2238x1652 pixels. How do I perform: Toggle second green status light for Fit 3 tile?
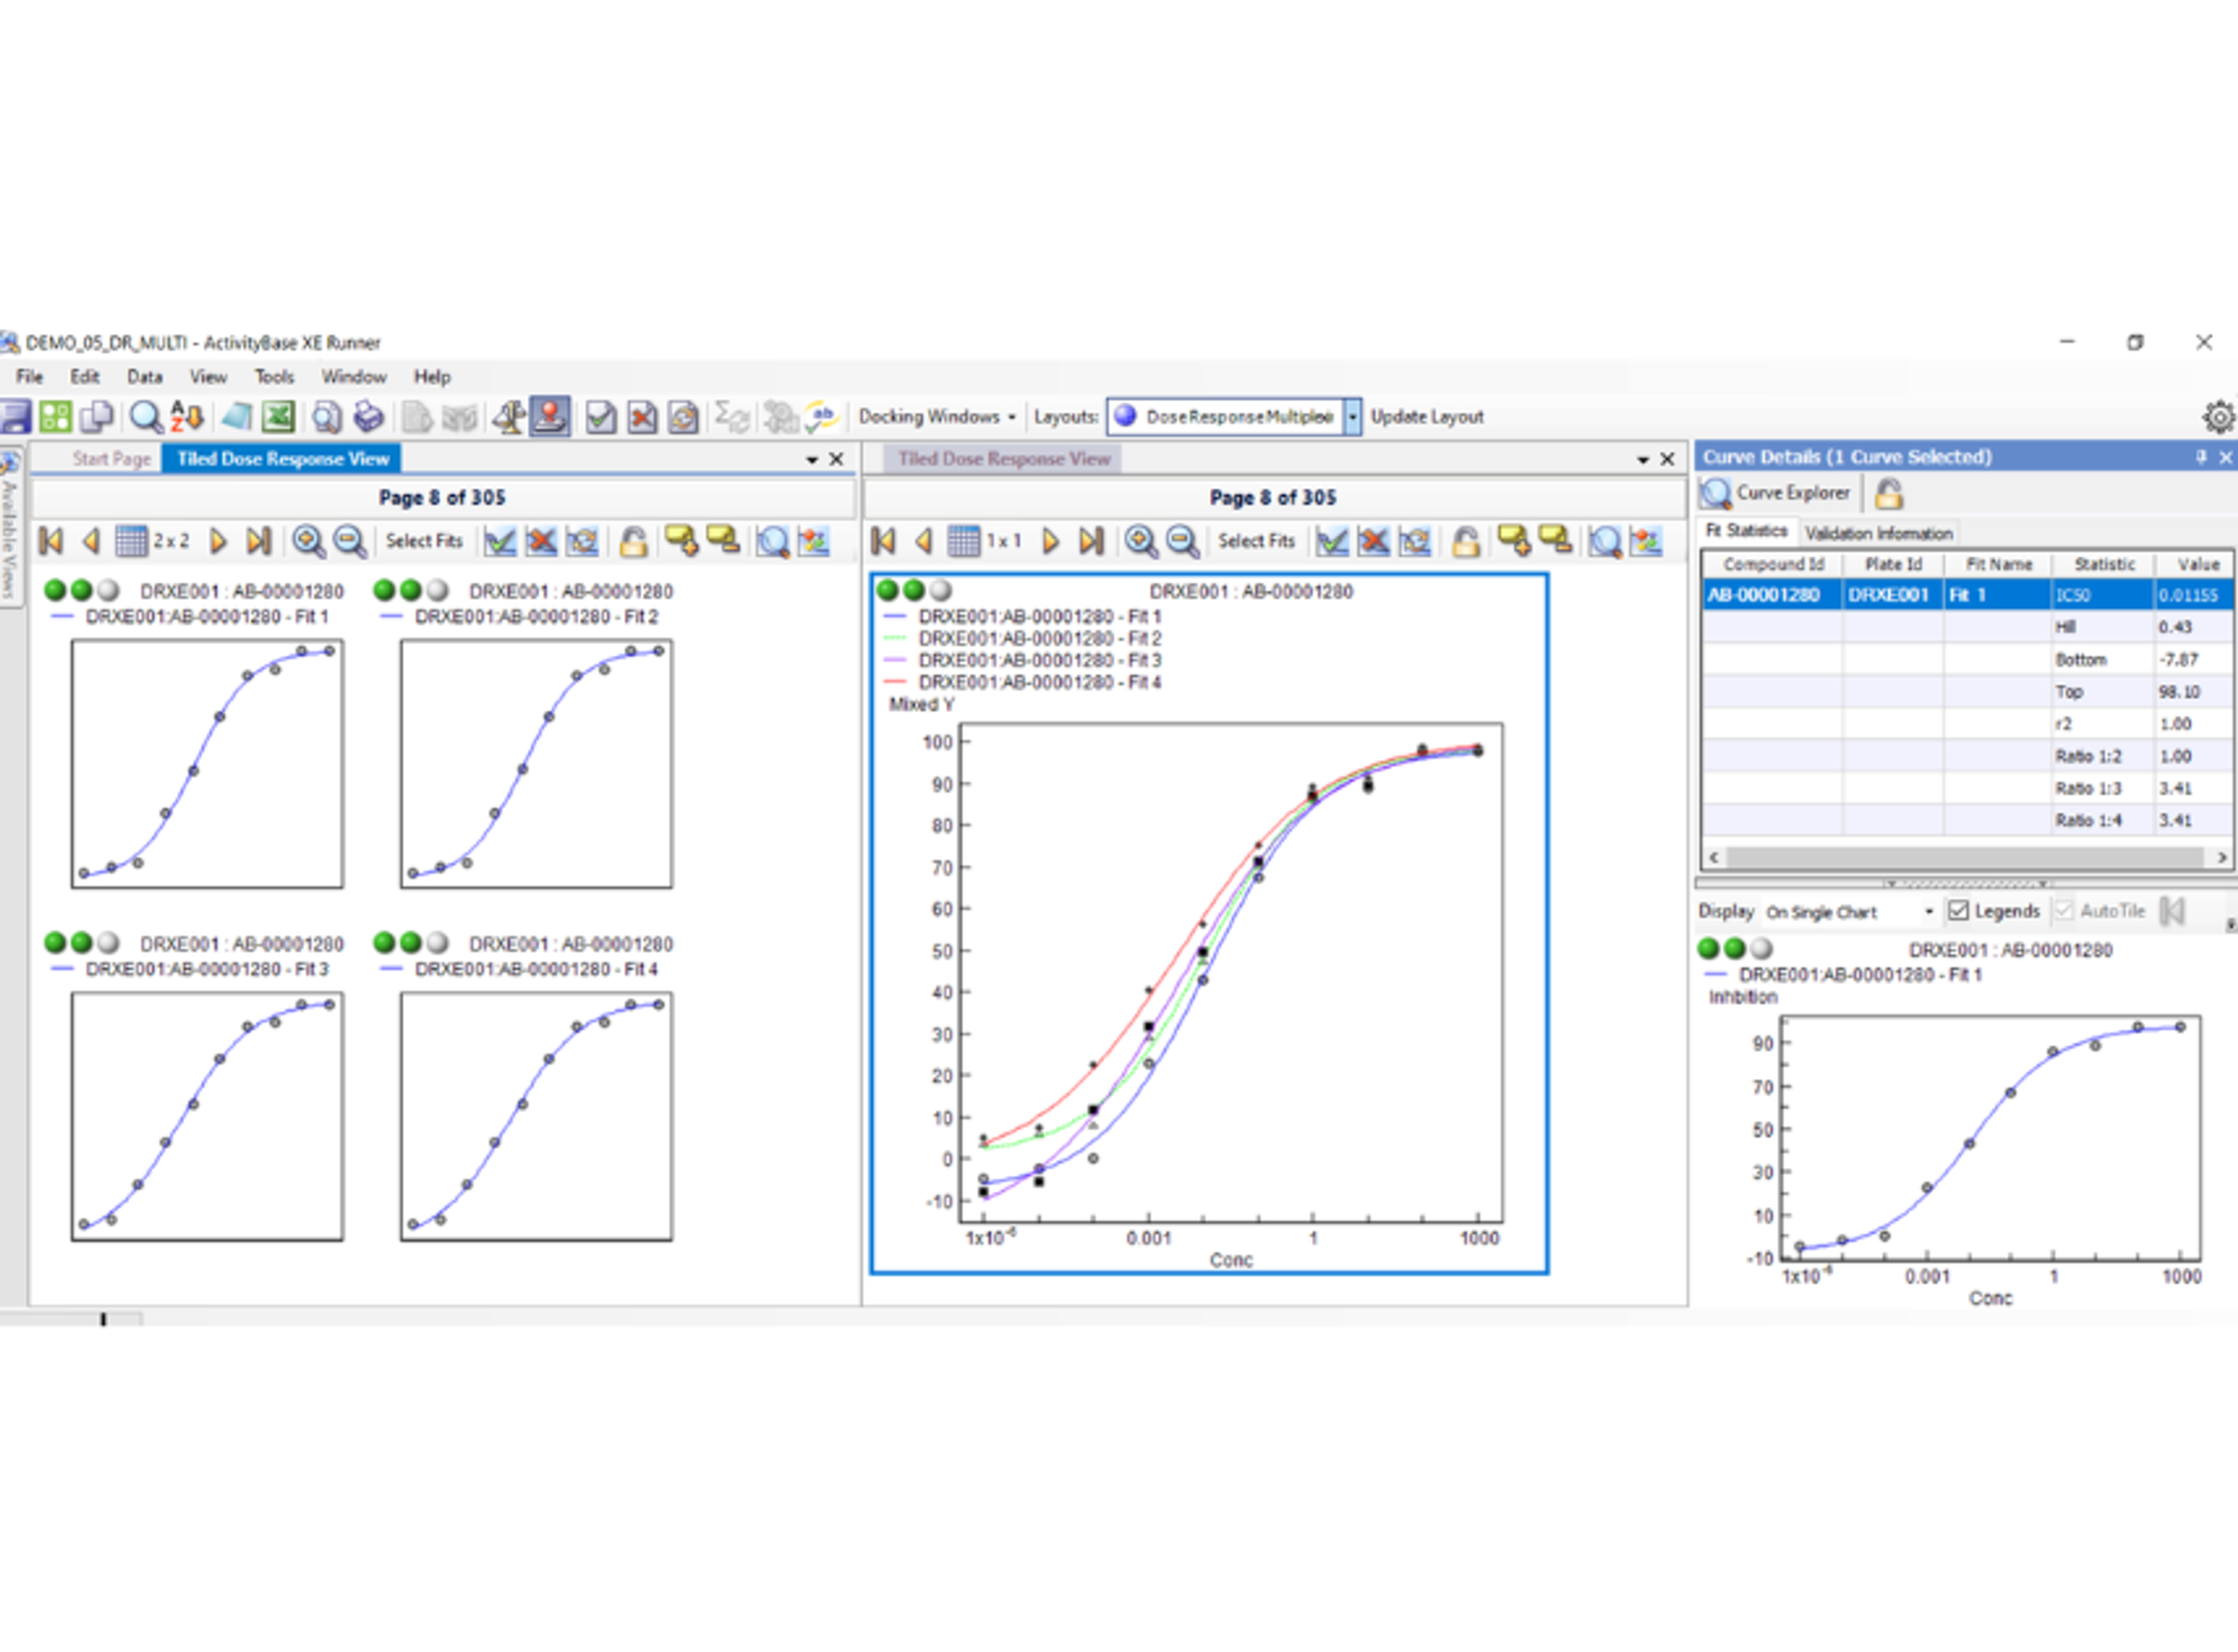tap(82, 942)
